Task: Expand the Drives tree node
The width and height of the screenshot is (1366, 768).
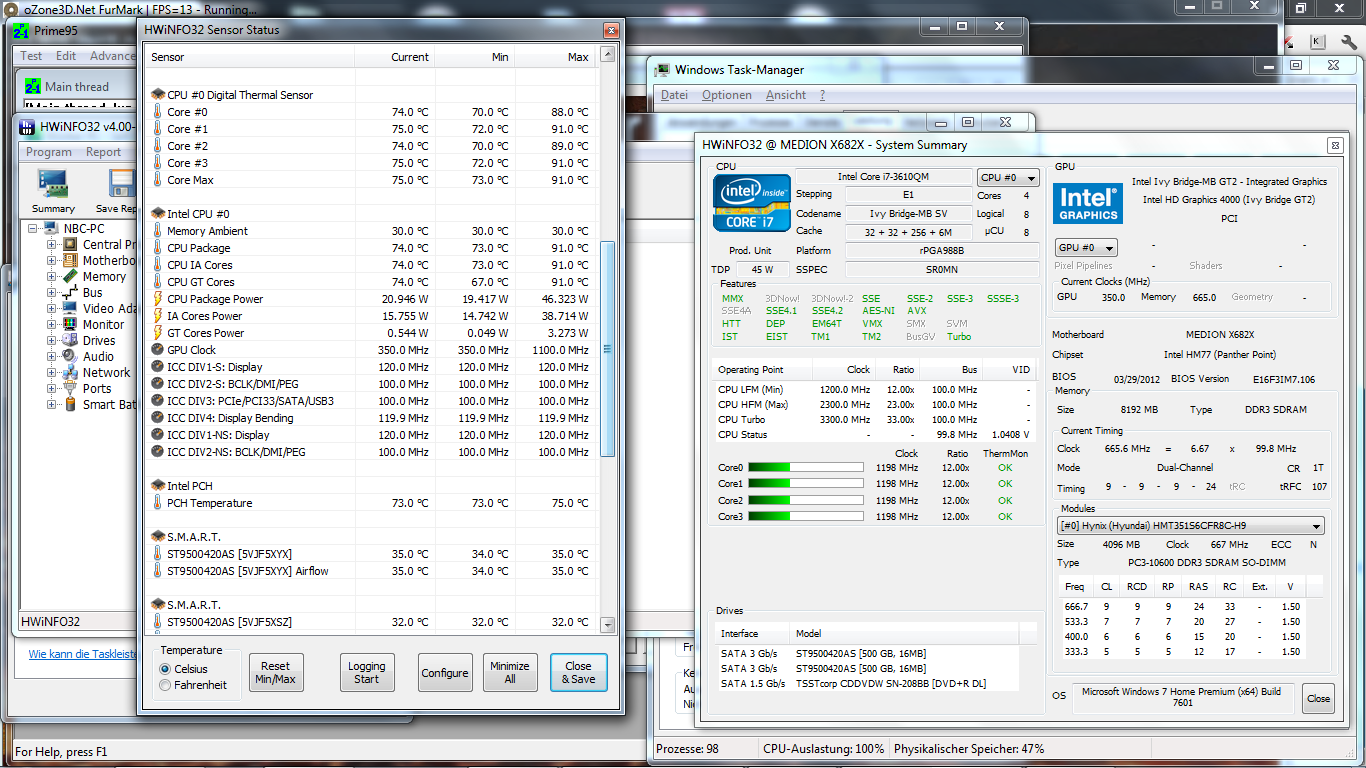Action: (x=52, y=340)
